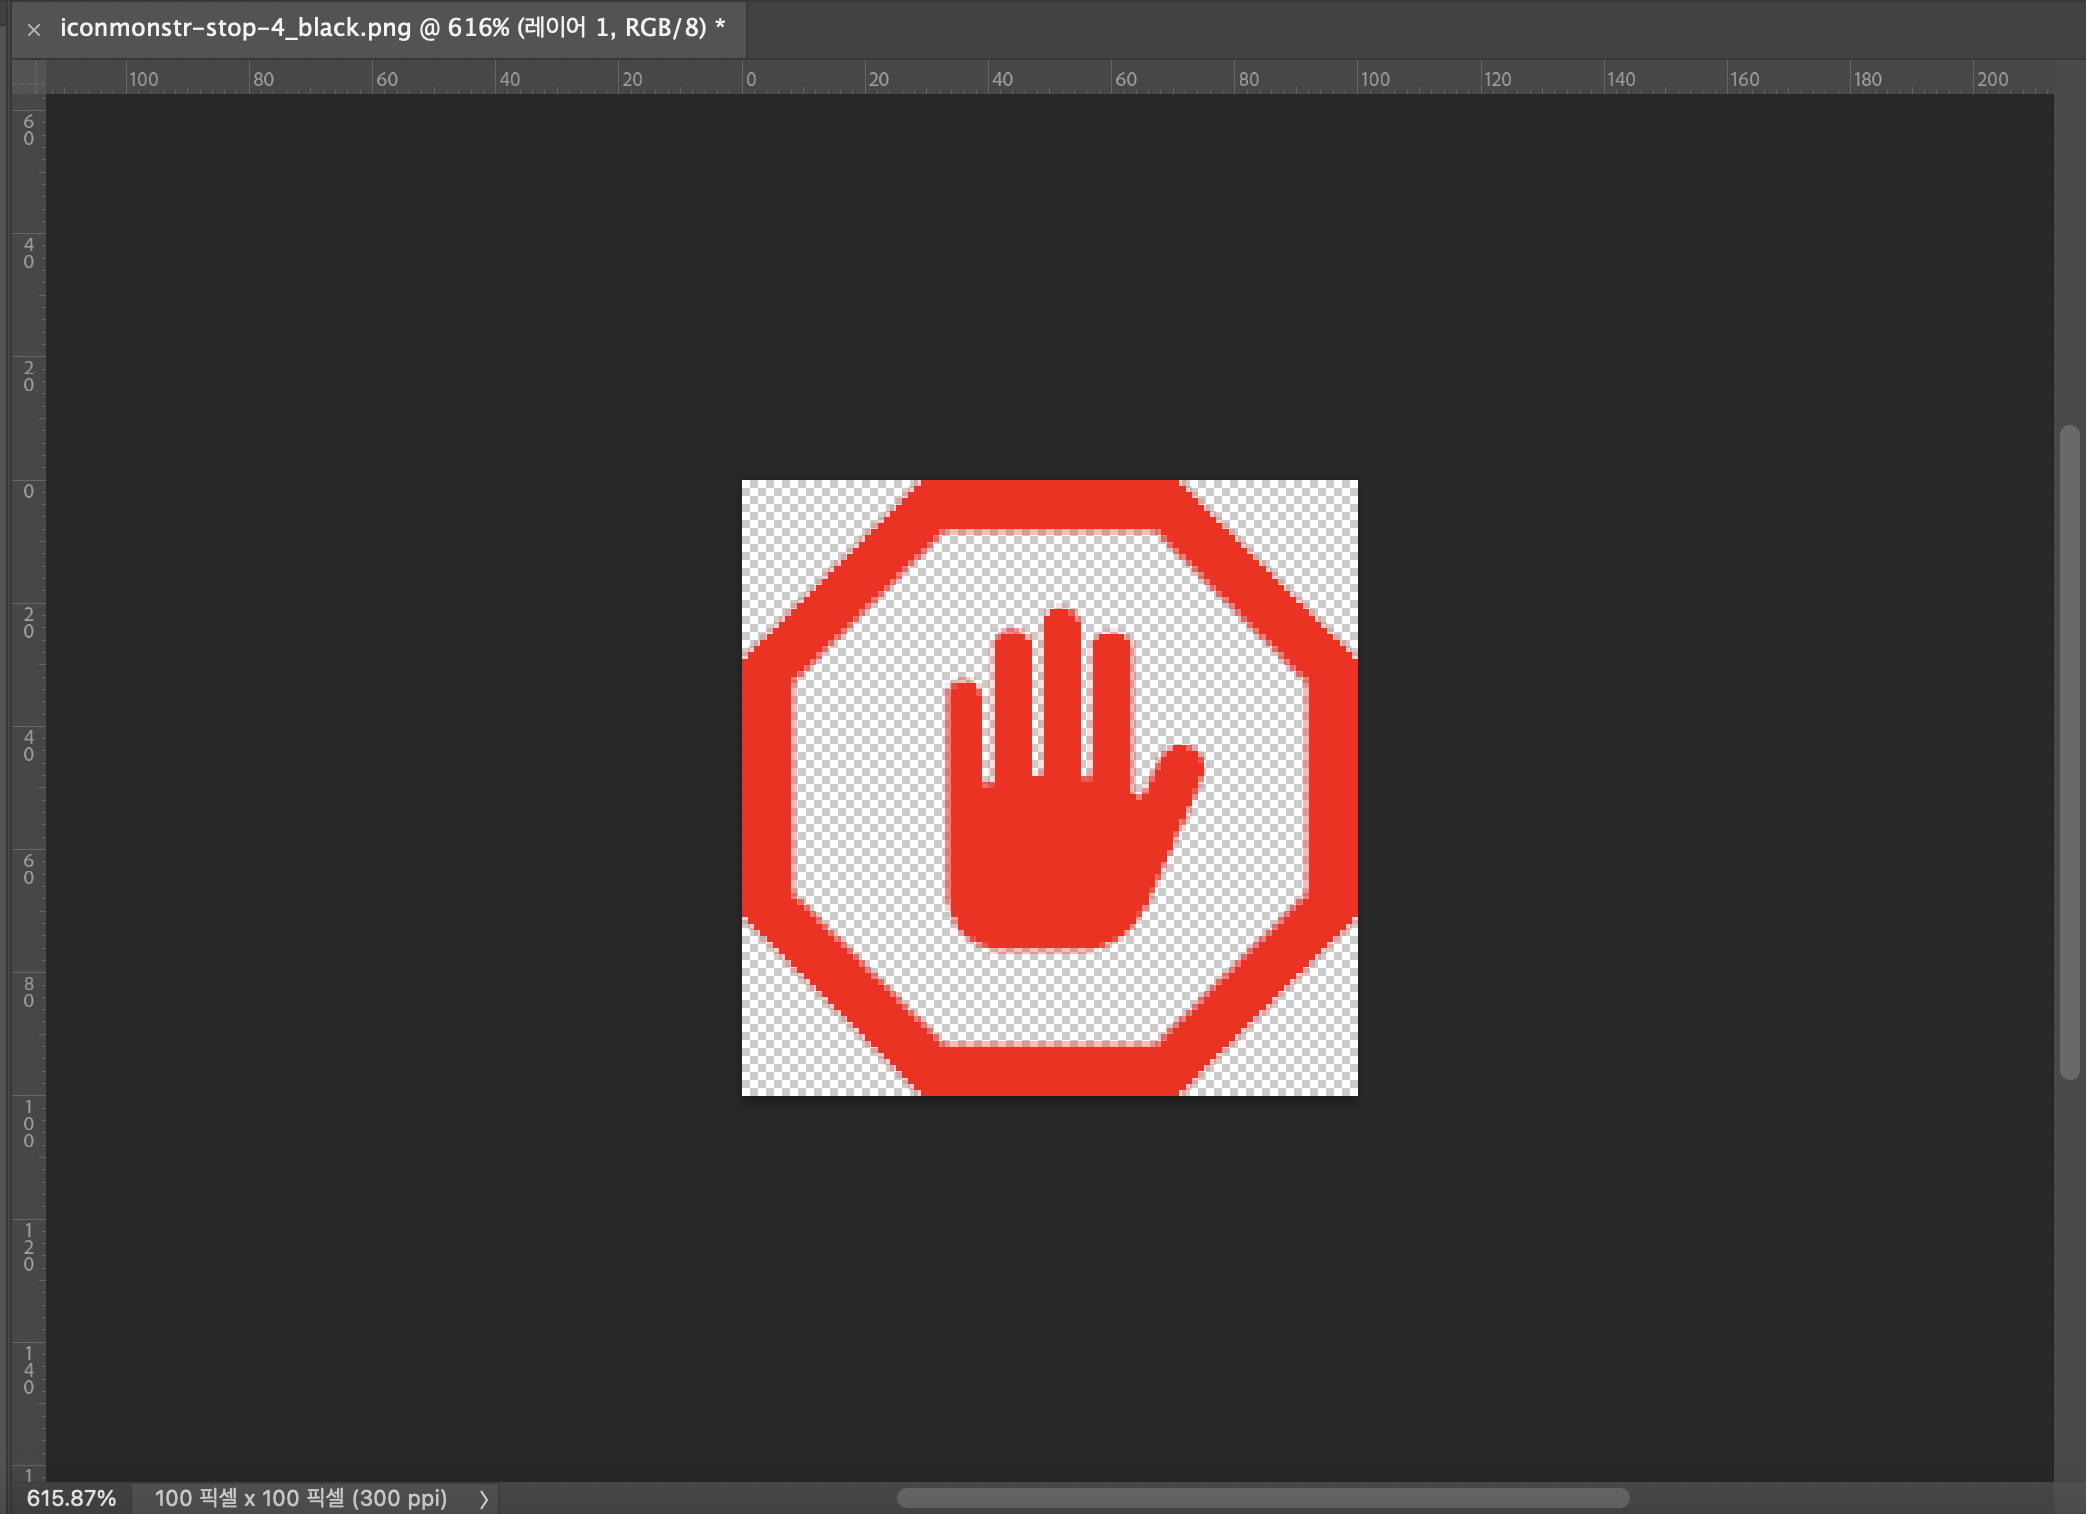
Task: Close the iconmonstr-stop-4_black.png document tab
Action: (x=34, y=30)
